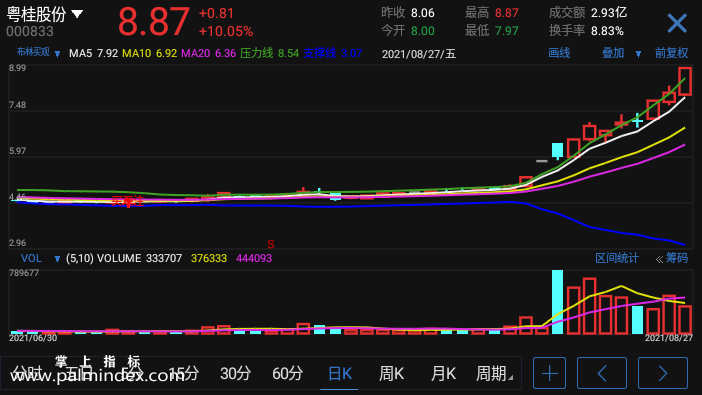Screen dimensions: 702x395
Task: Click the plus zoom-in button
Action: pos(549,373)
